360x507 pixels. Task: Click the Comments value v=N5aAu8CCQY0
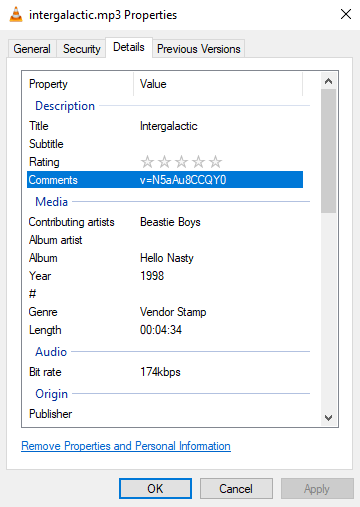tap(183, 180)
